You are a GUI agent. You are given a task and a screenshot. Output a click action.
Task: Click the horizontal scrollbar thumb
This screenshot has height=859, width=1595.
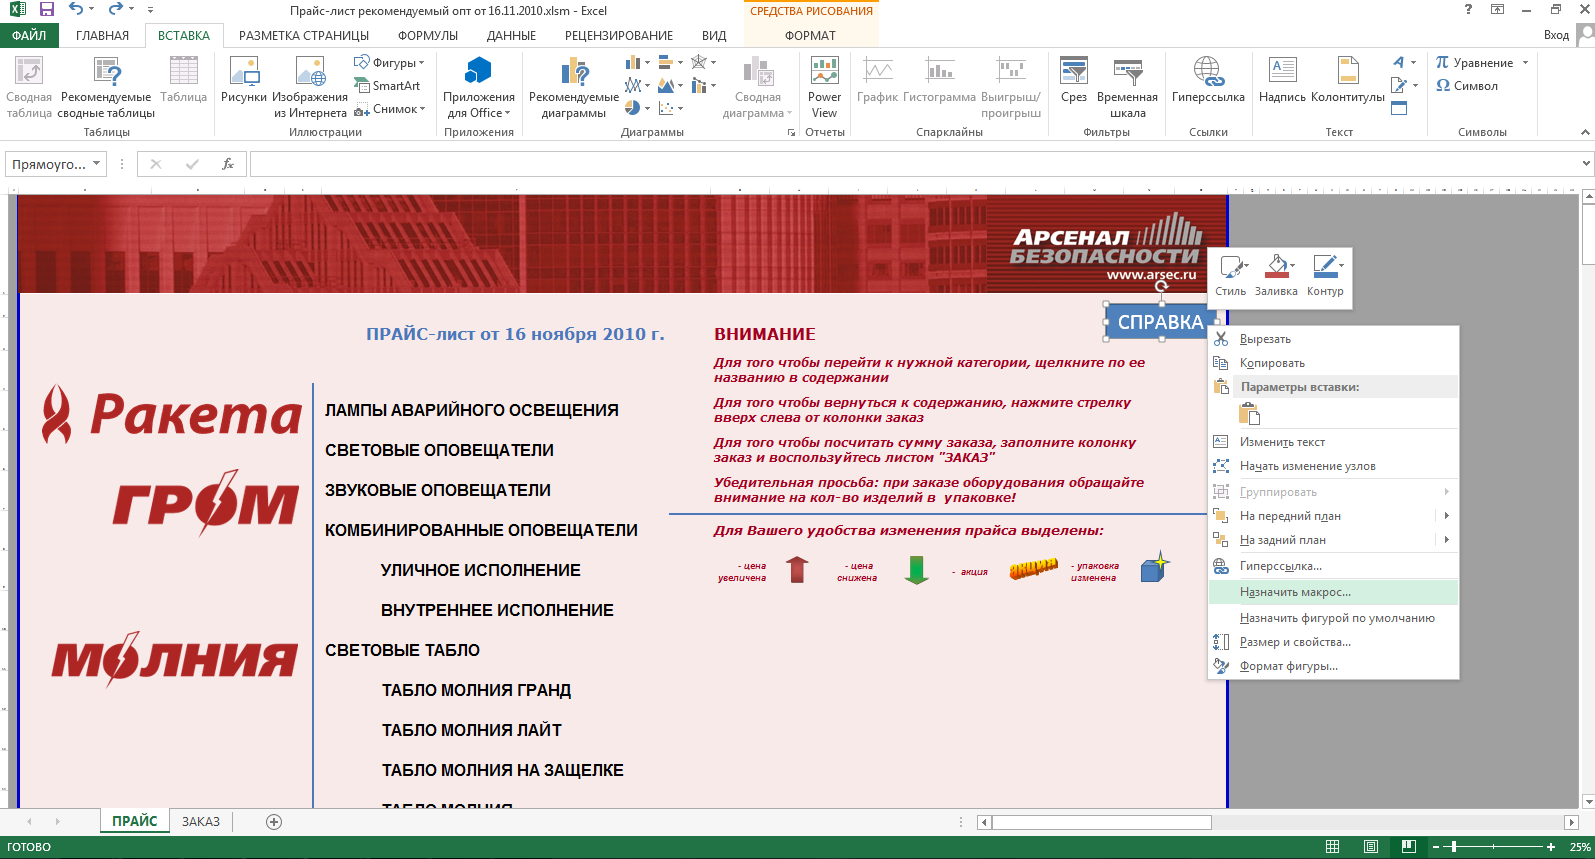point(1101,822)
